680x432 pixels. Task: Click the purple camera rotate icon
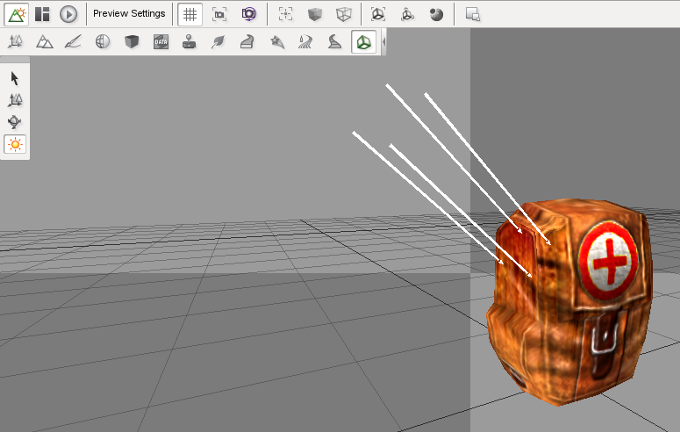(249, 14)
